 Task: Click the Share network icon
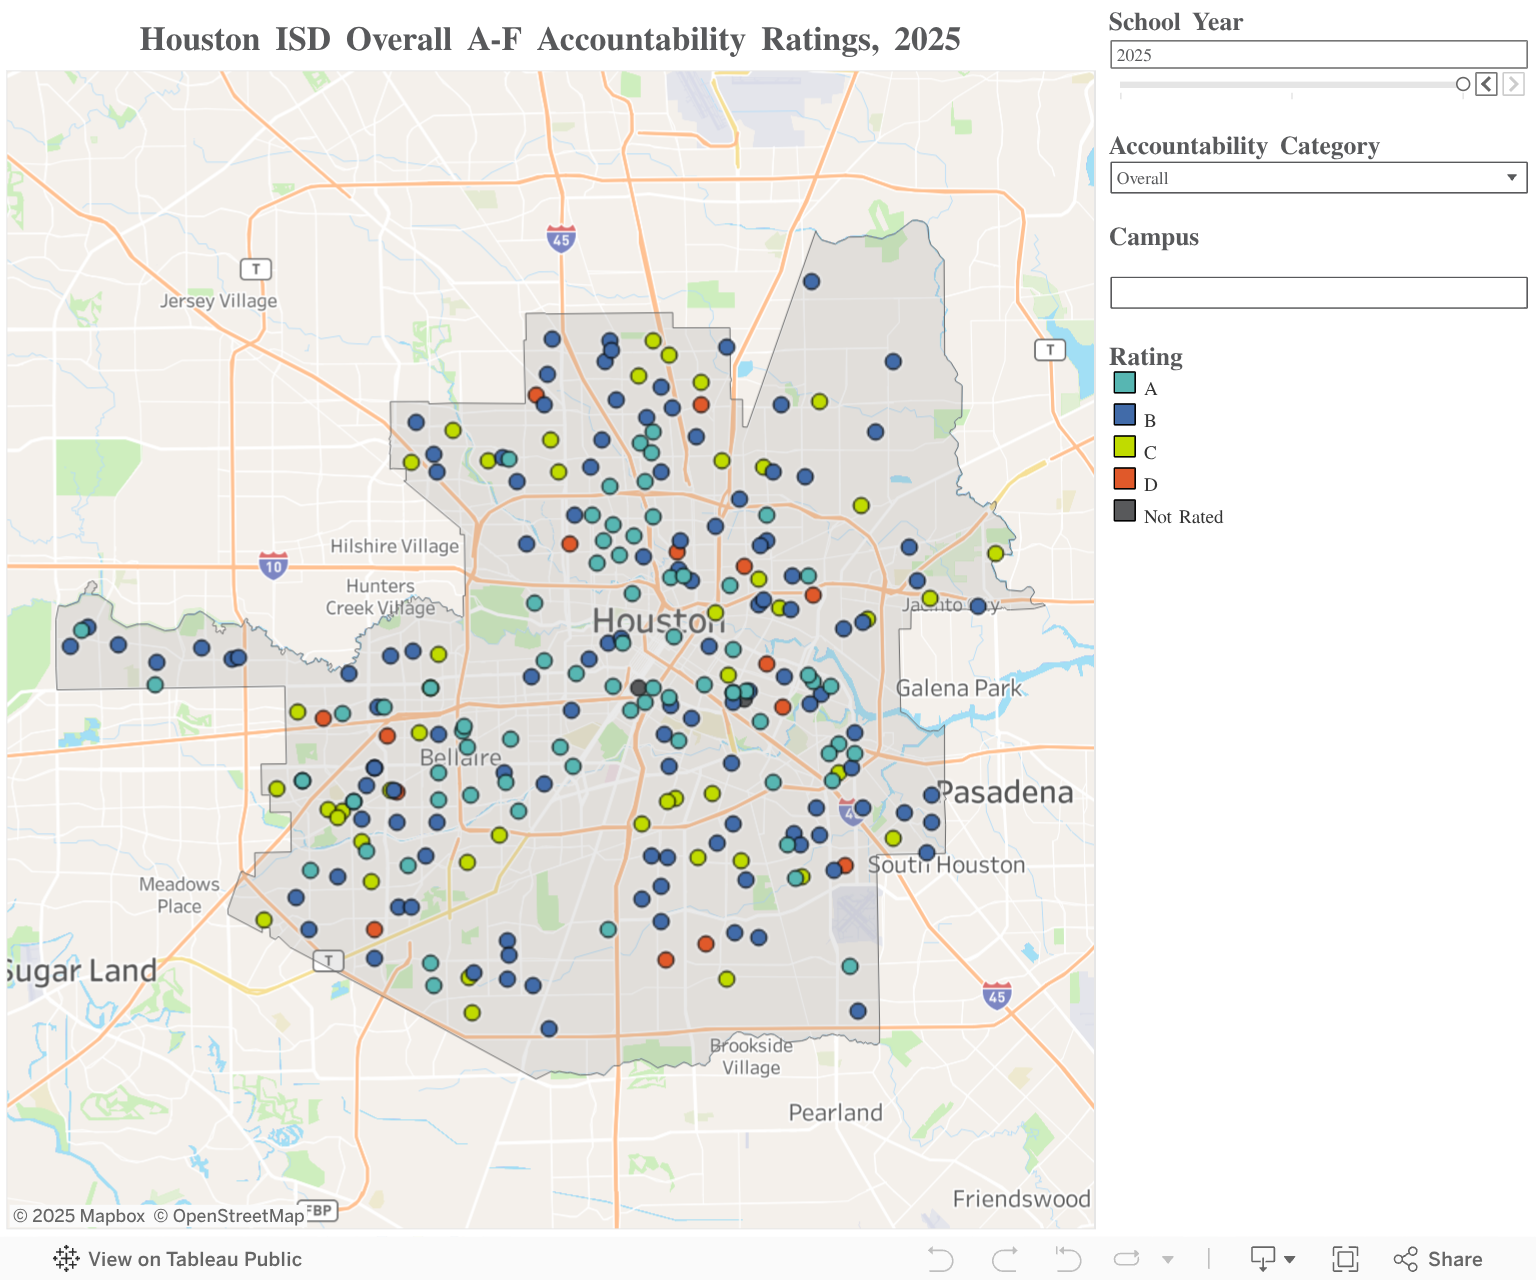click(x=1405, y=1259)
